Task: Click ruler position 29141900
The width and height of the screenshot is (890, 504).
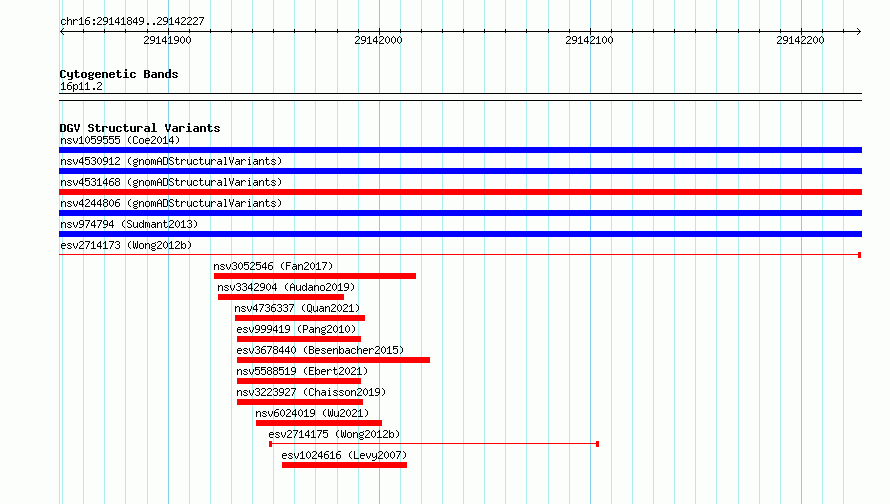Action: [167, 40]
